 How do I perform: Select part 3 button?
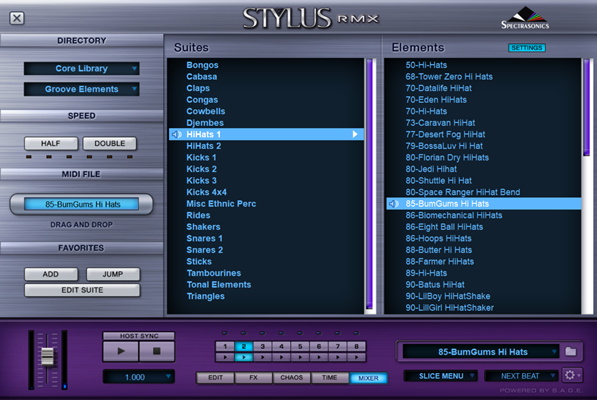point(262,346)
